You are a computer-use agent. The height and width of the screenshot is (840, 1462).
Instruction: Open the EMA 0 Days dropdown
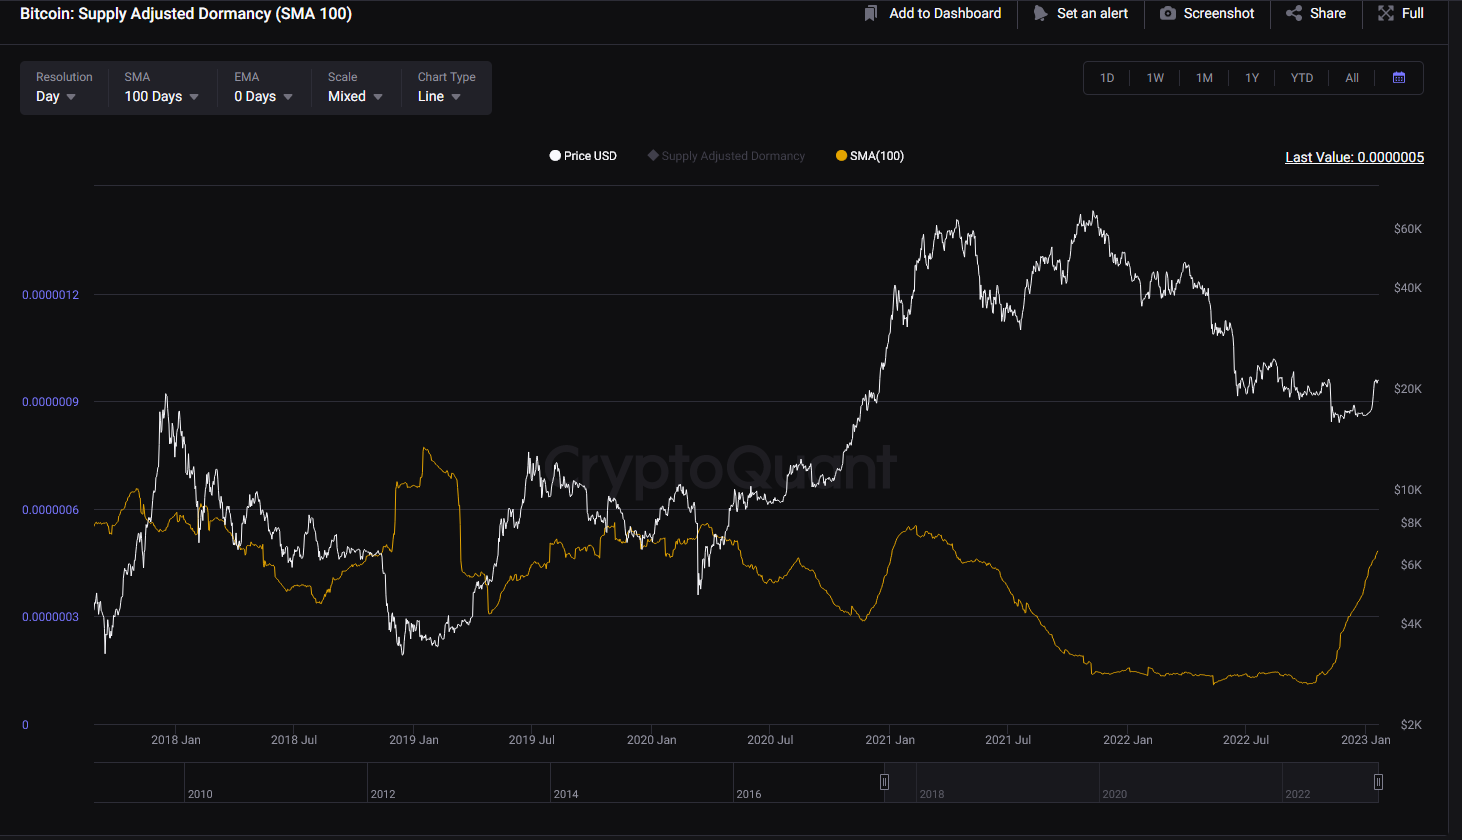pos(261,96)
